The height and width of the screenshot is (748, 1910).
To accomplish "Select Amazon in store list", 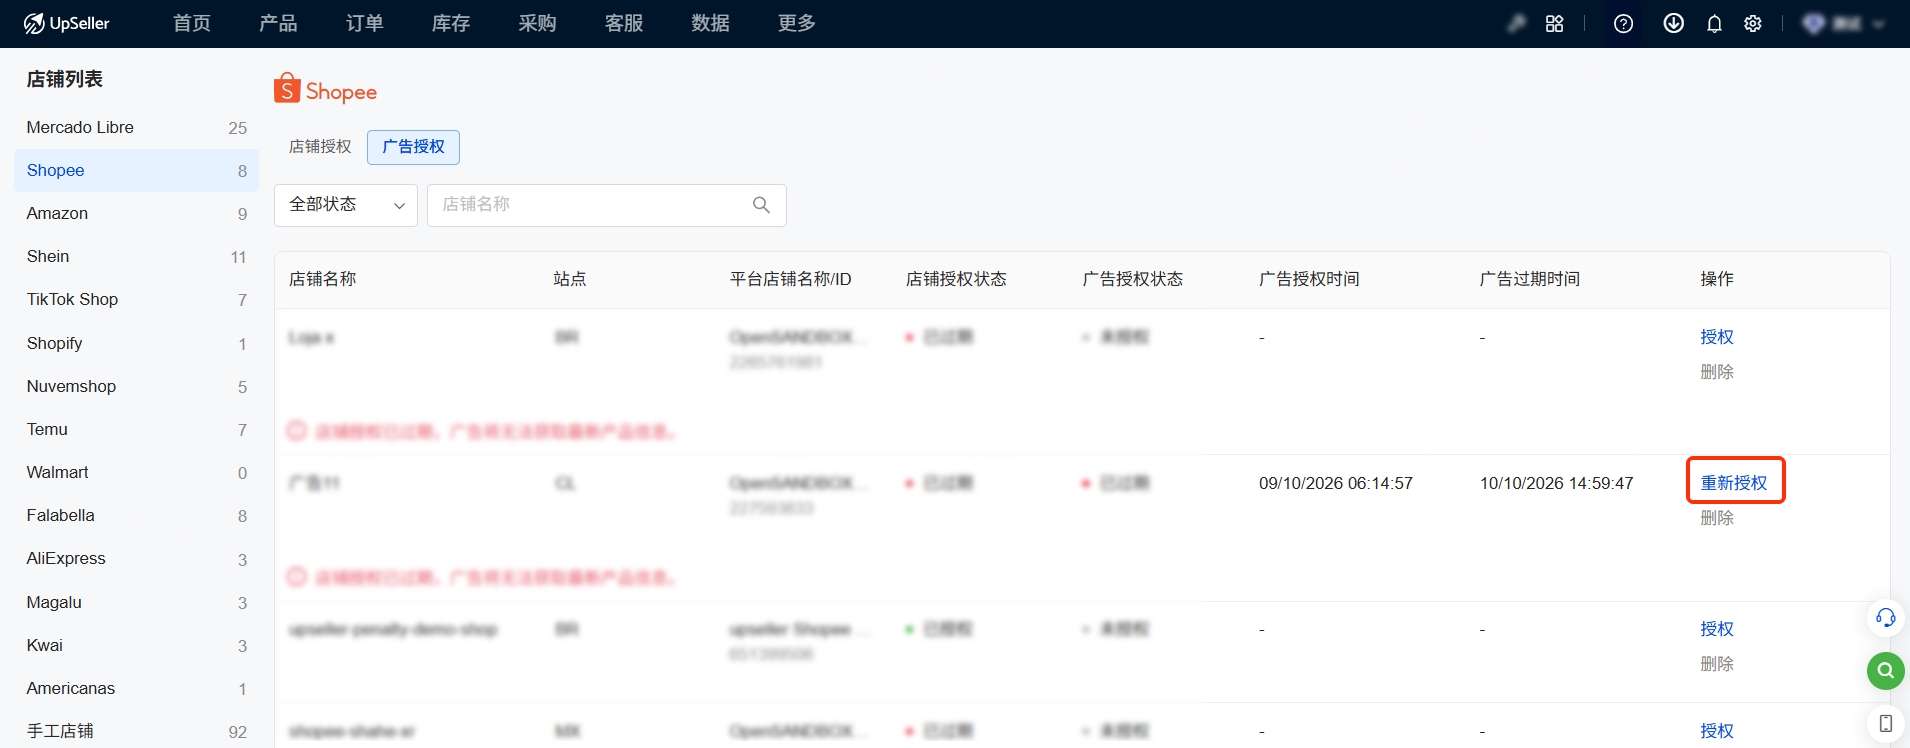I will pos(136,213).
